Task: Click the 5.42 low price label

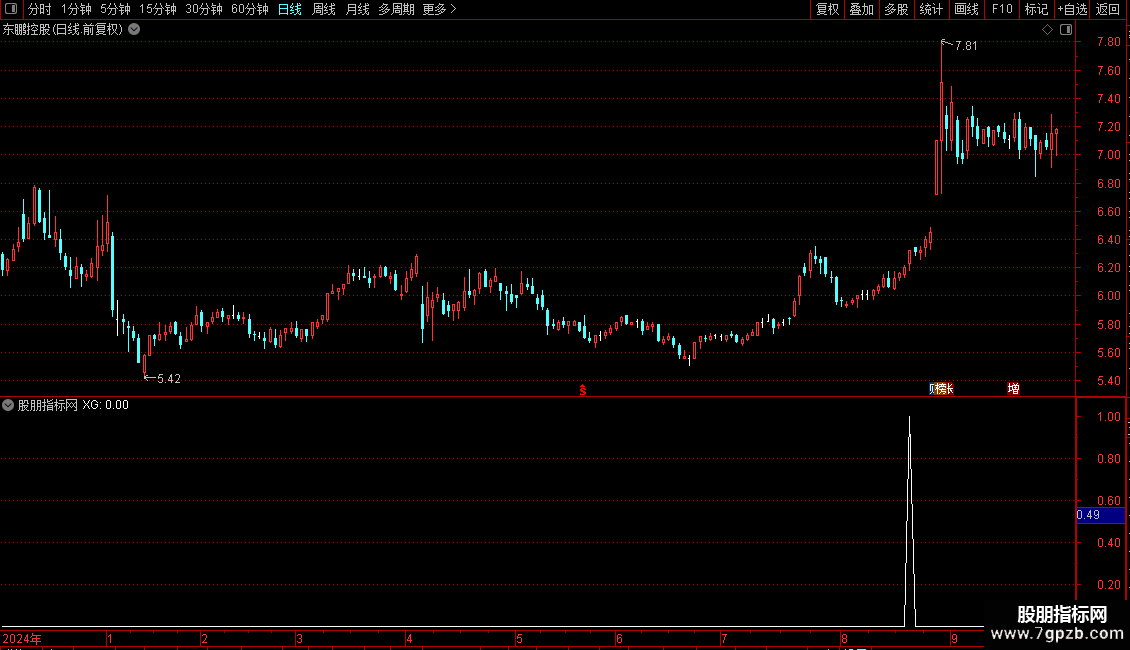Action: (169, 378)
